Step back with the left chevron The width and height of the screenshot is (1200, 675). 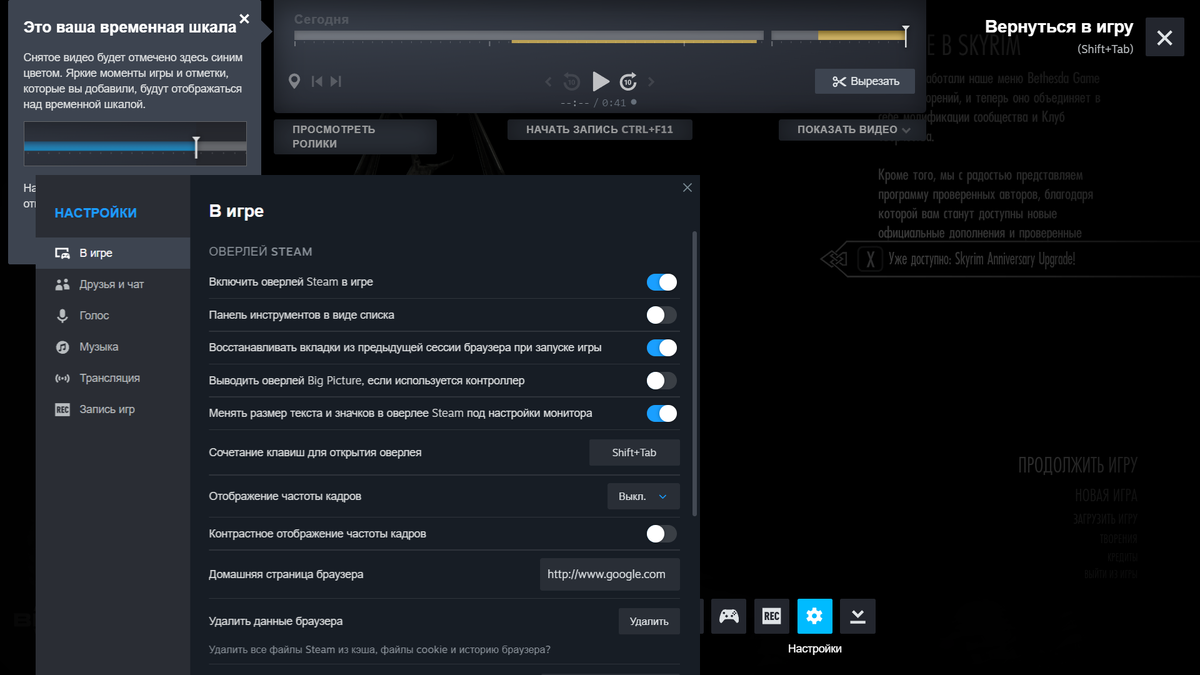tap(548, 82)
